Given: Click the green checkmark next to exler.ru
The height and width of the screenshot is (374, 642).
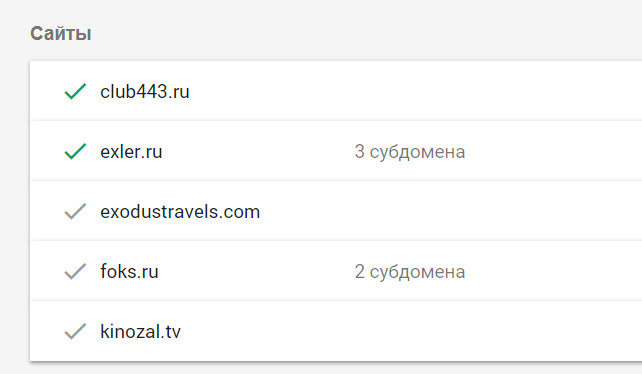Looking at the screenshot, I should [75, 151].
